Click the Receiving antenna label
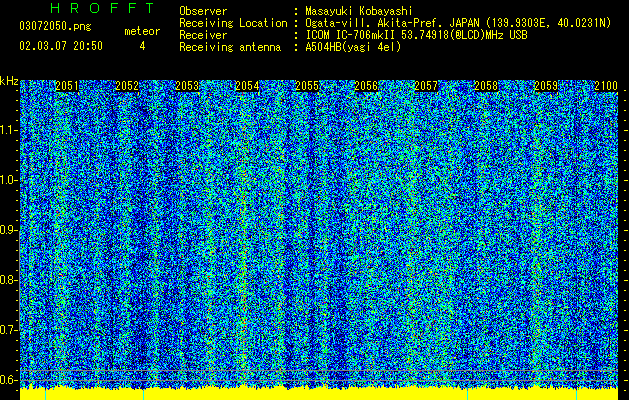Screen dimensions: 629x400 [x=230, y=47]
